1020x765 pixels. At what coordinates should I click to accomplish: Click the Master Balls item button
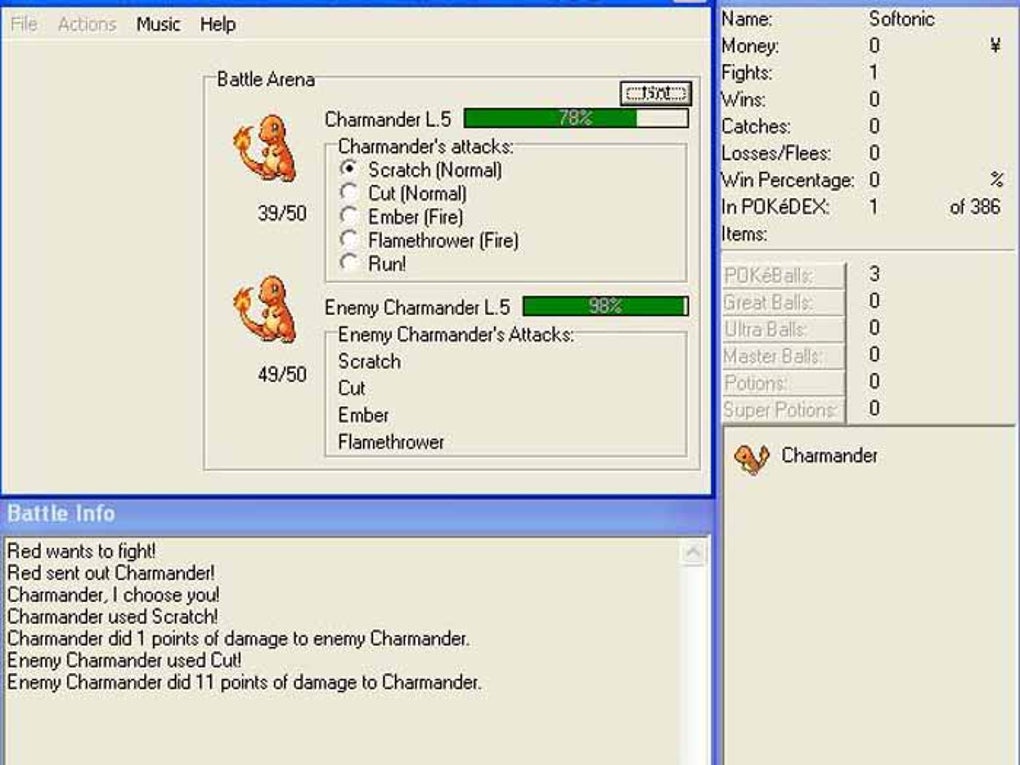pyautogui.click(x=784, y=356)
